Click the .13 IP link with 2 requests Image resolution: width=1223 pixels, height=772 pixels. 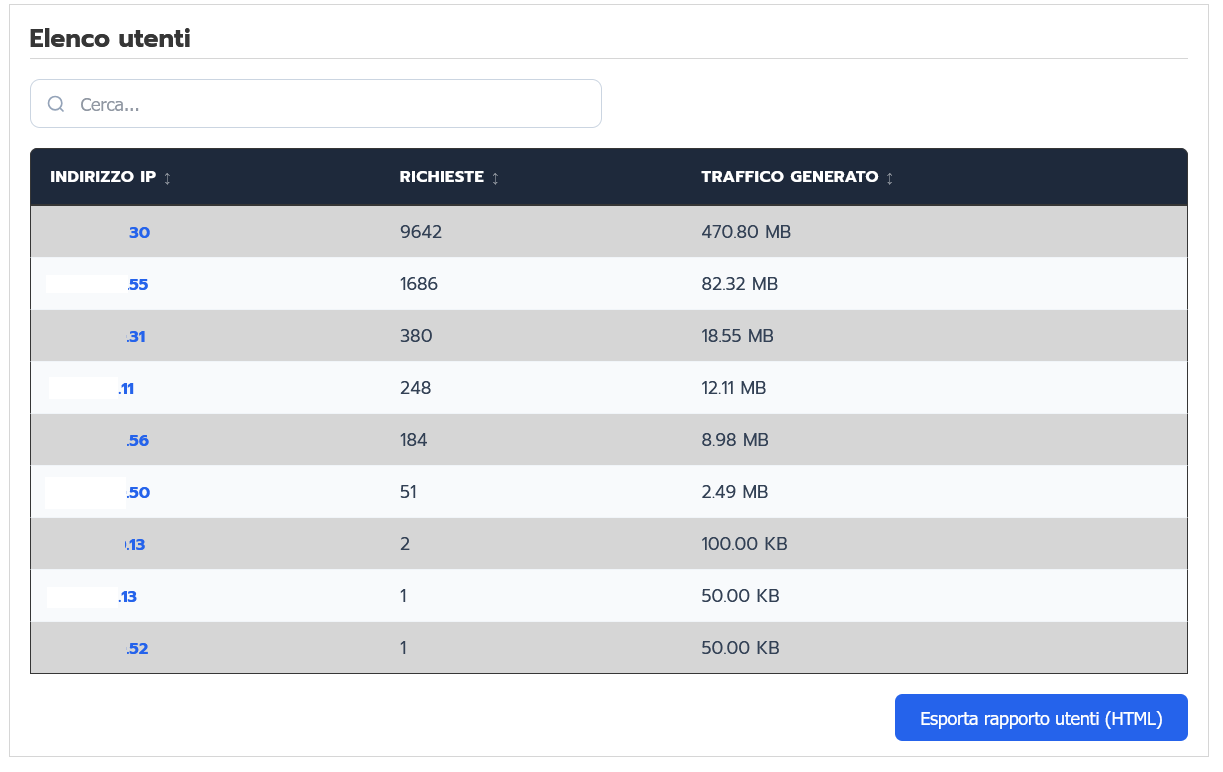[x=136, y=545]
